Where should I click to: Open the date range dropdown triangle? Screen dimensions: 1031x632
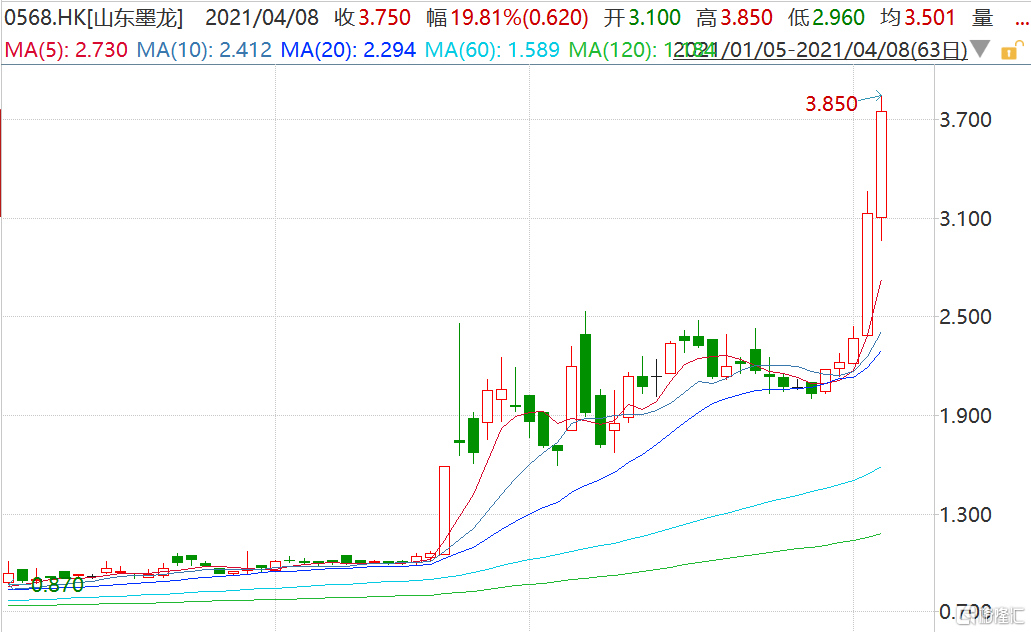[981, 49]
